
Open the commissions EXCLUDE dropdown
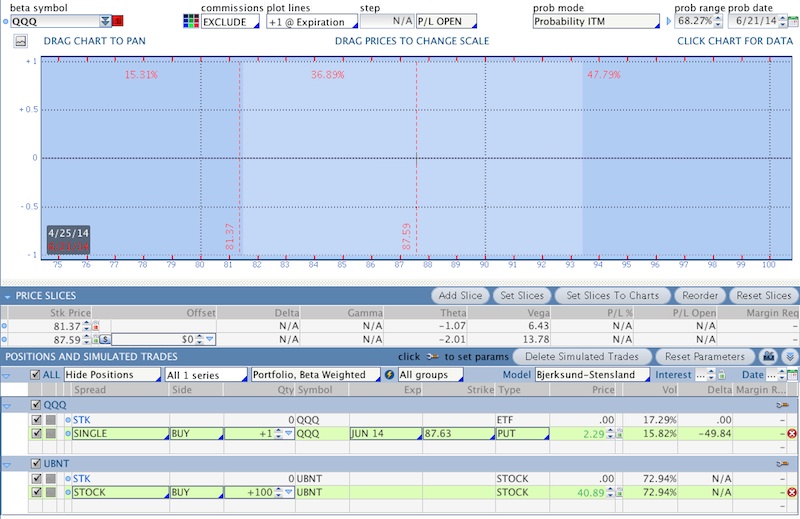click(230, 22)
